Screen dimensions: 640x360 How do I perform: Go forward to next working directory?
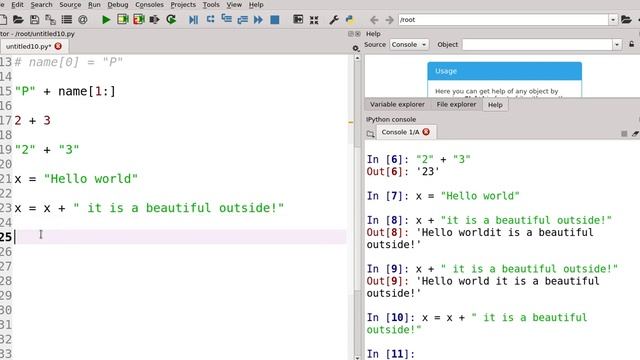click(389, 20)
